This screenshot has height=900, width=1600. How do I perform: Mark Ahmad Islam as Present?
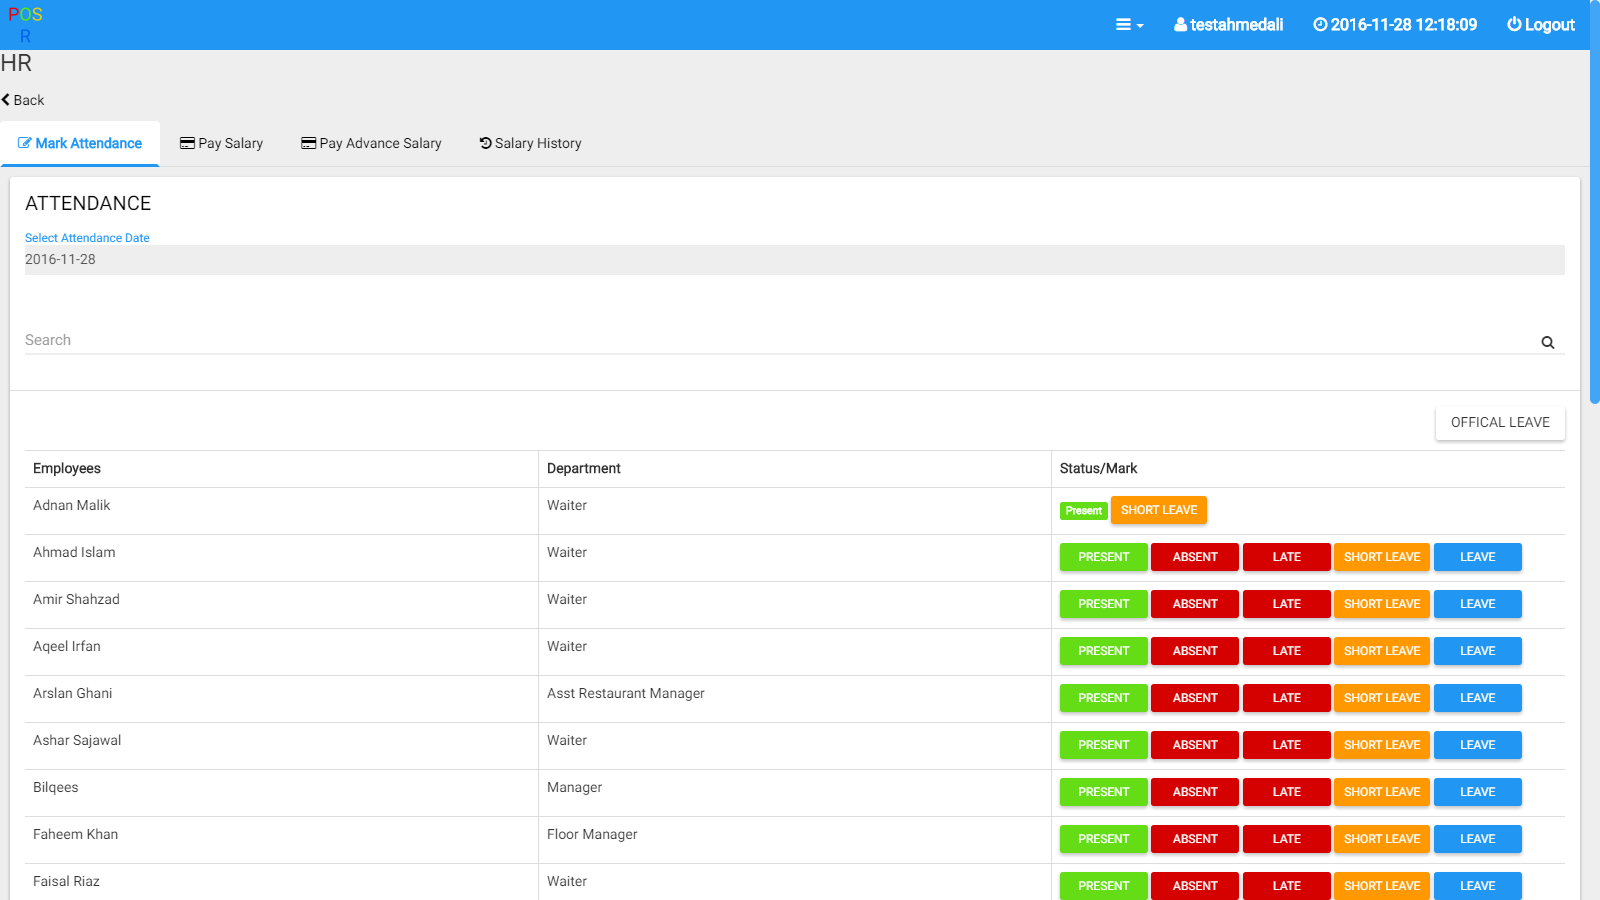click(1103, 557)
